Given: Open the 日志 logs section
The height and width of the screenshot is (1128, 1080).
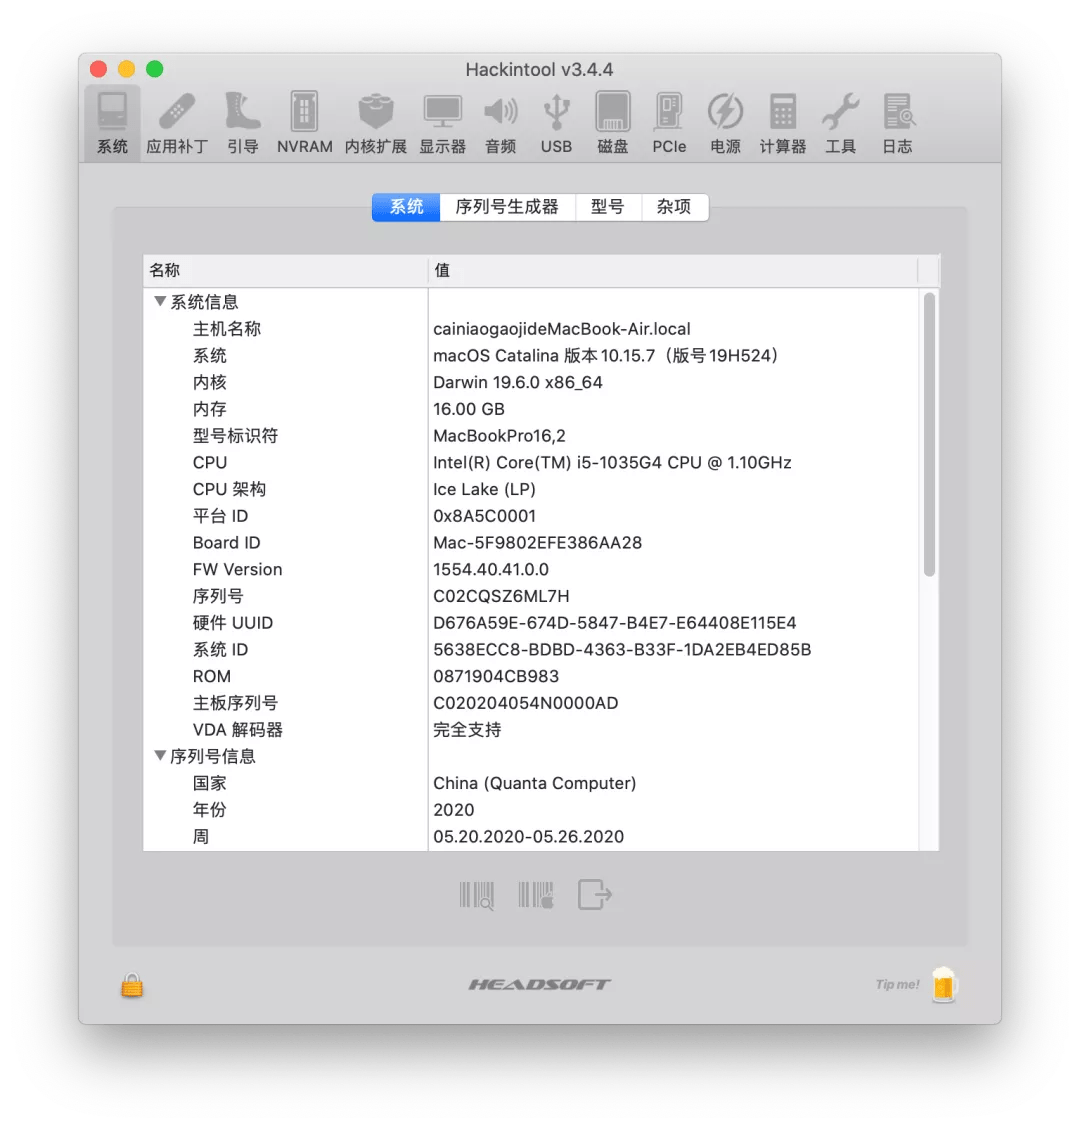Looking at the screenshot, I should (897, 123).
